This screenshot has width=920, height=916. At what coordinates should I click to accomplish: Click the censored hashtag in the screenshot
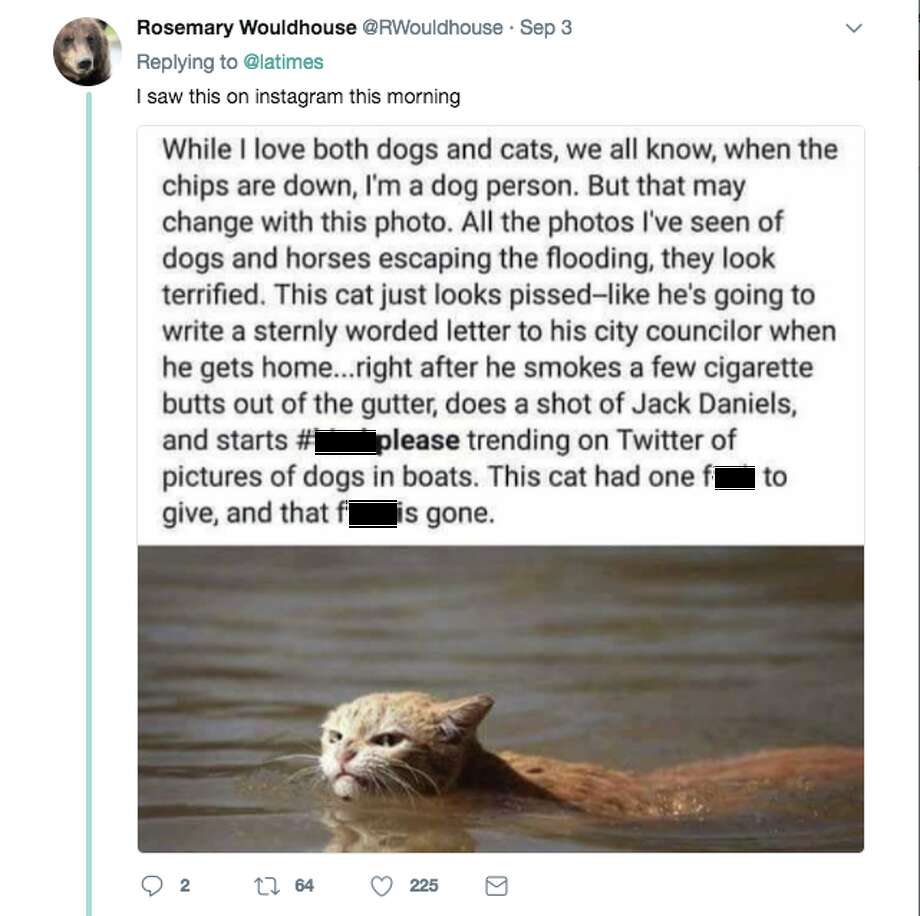pyautogui.click(x=345, y=440)
